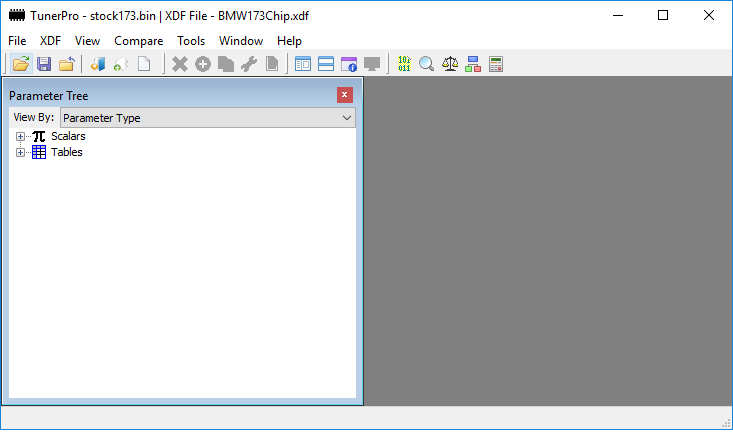Click the magnifying glass search icon
This screenshot has width=733, height=432.
click(427, 64)
